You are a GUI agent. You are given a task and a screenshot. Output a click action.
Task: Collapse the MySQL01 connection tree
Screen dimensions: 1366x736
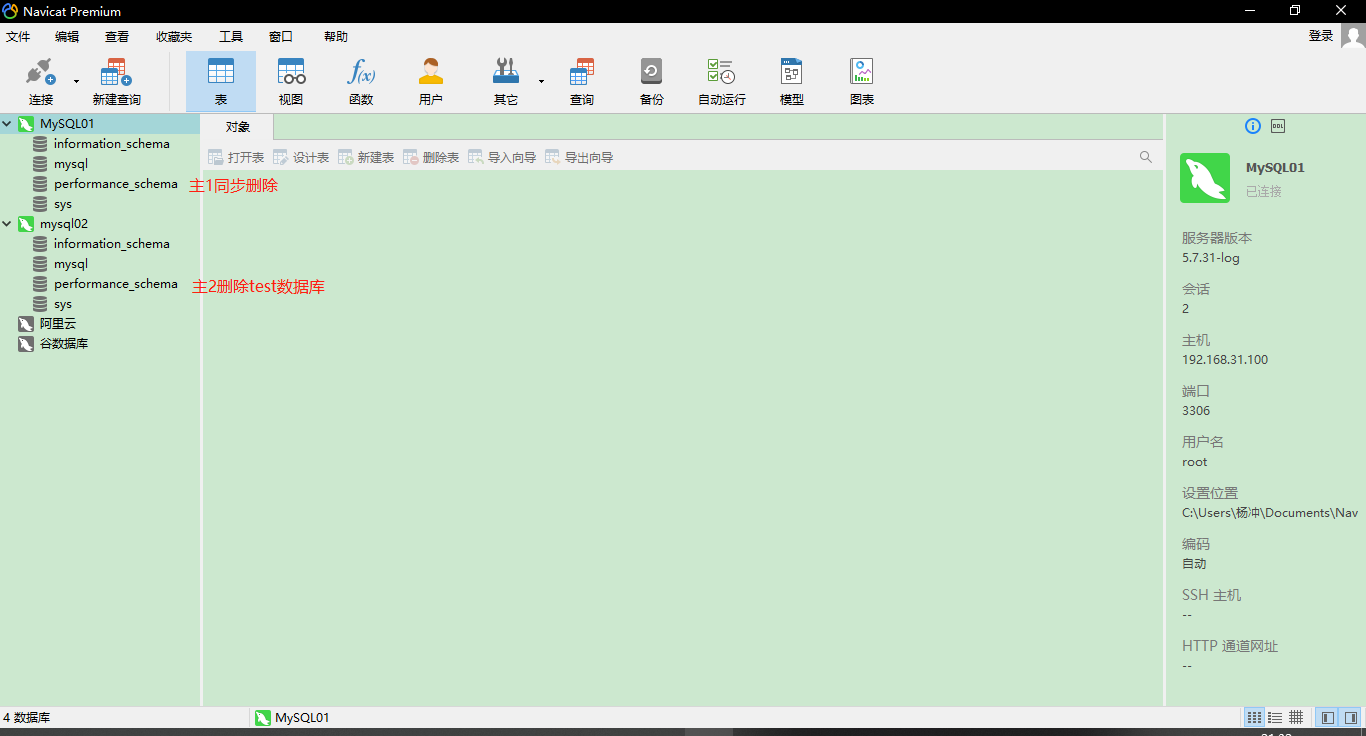(x=7, y=124)
